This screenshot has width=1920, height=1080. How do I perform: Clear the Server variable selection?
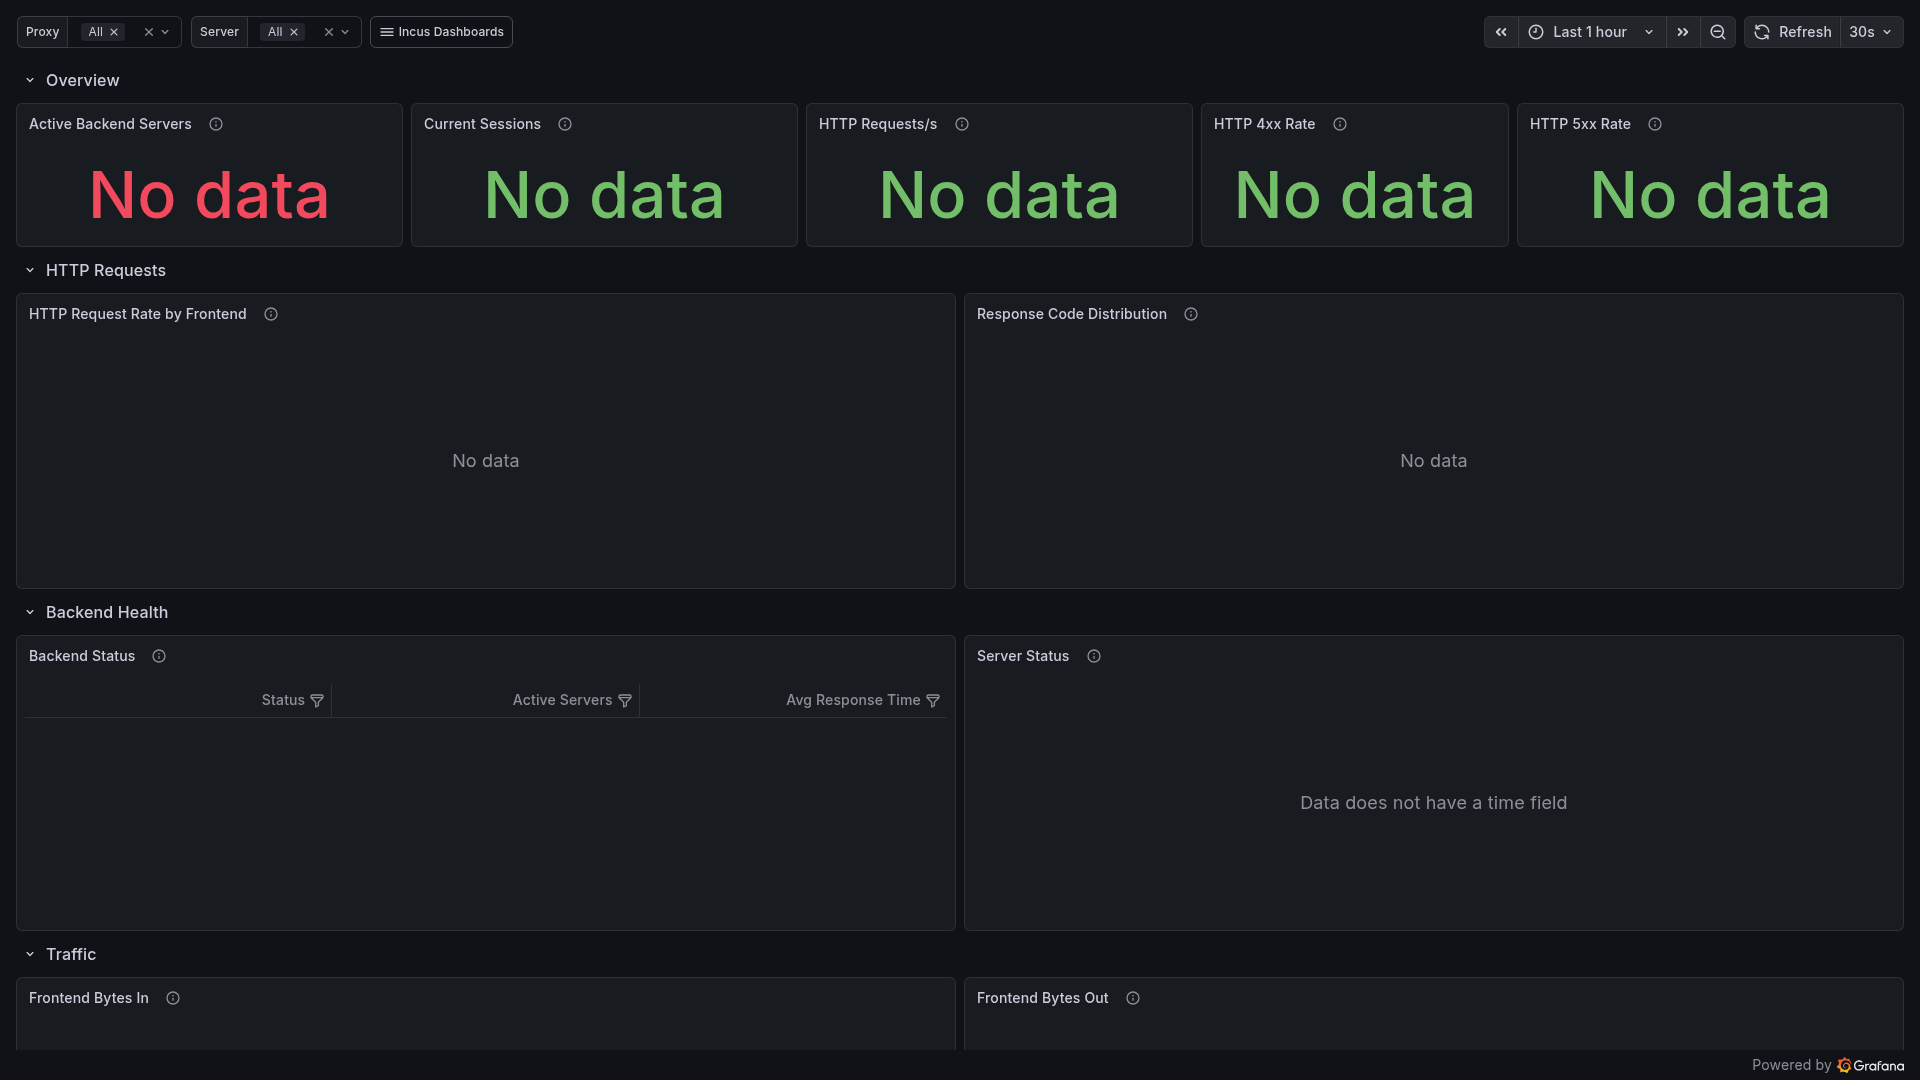329,32
